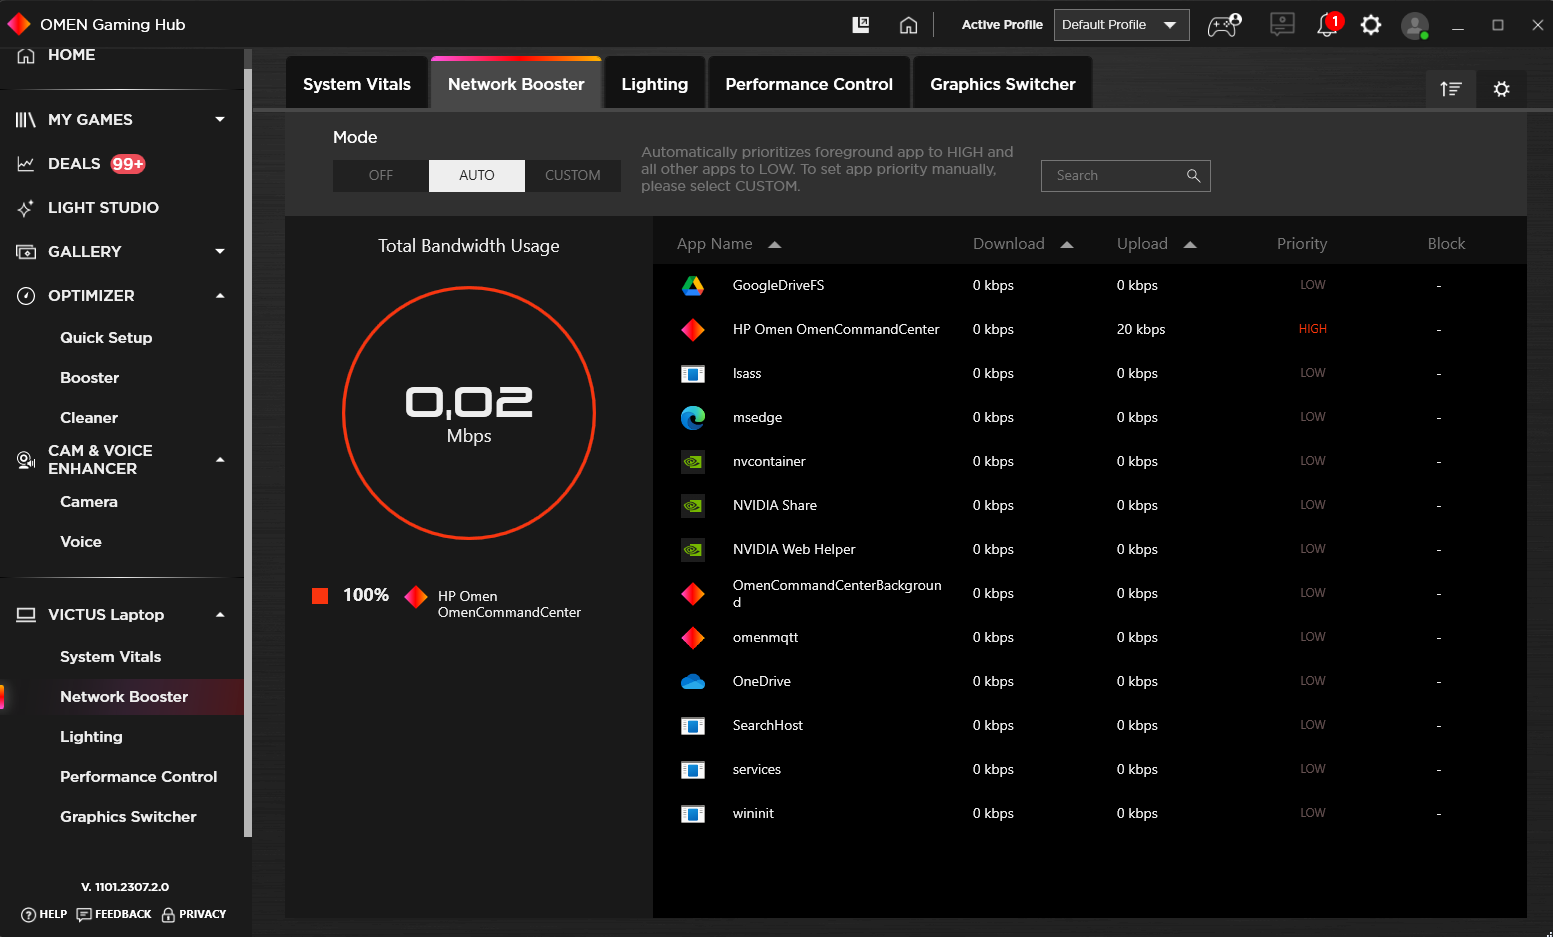Set Network Booster mode to OFF

click(381, 176)
